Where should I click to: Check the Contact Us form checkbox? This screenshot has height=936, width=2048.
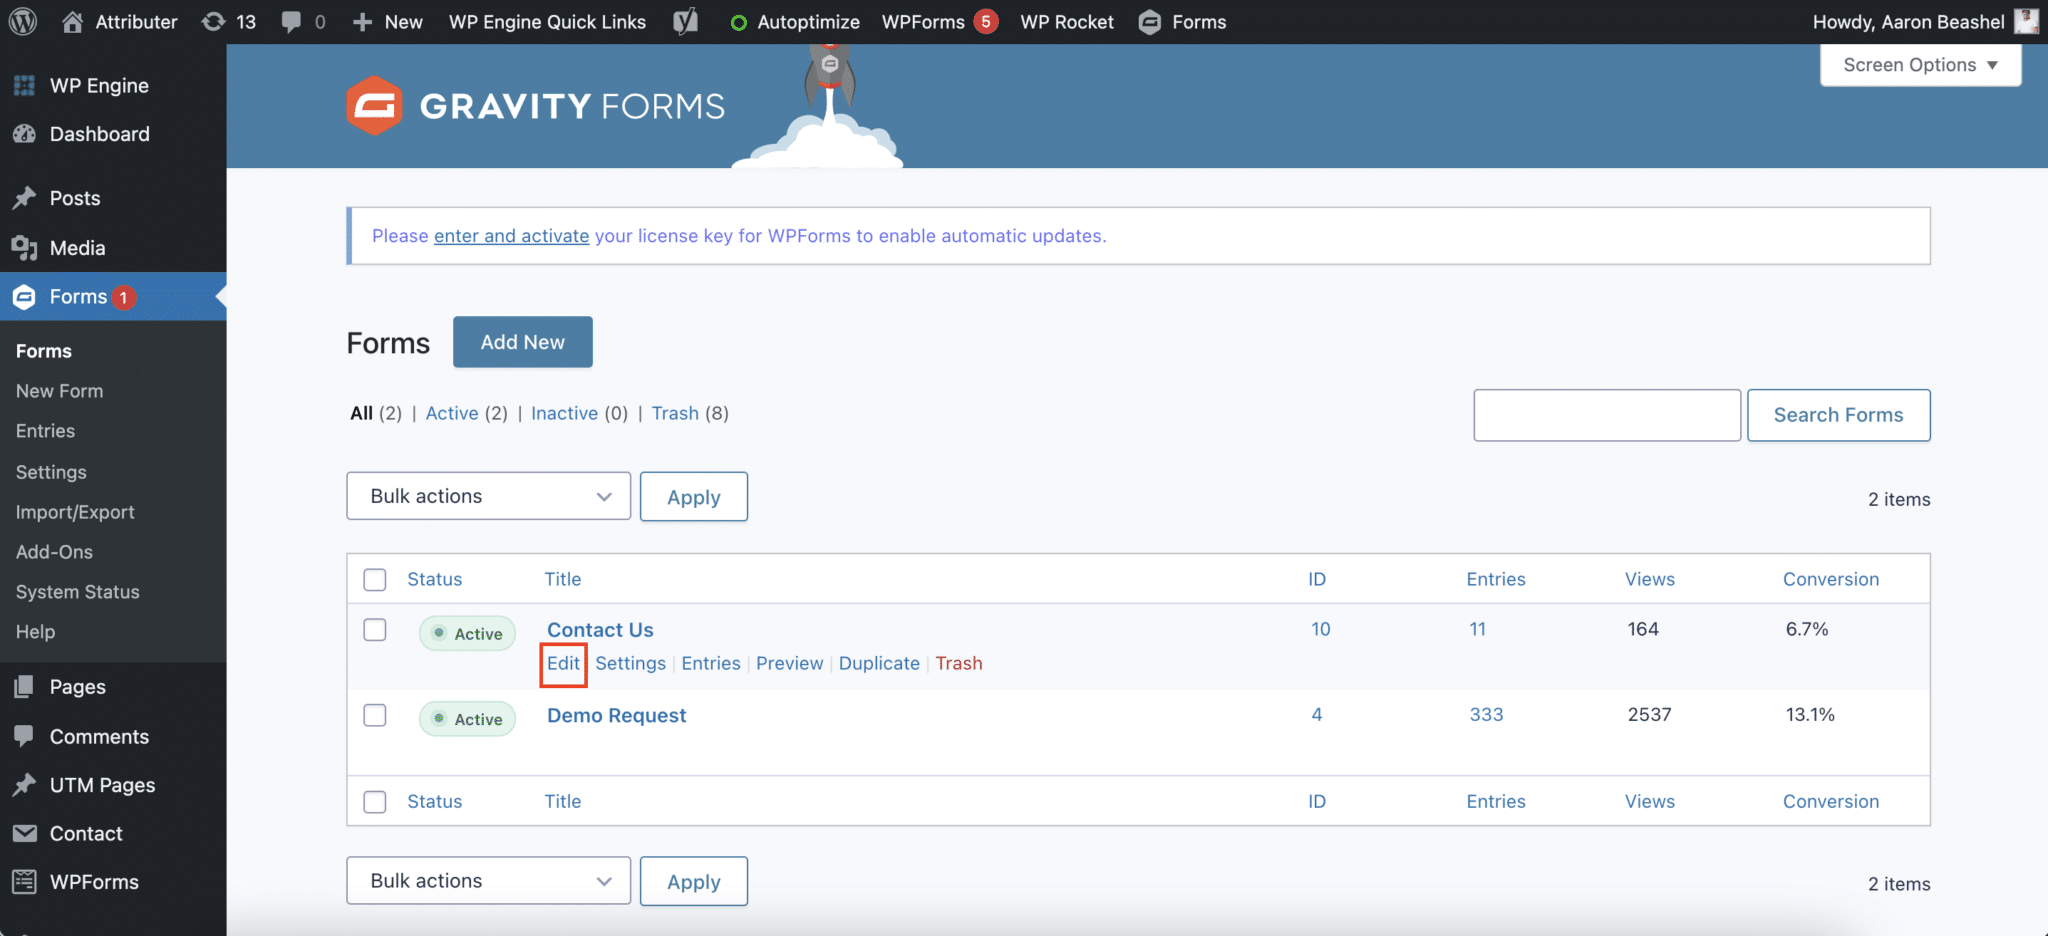375,630
